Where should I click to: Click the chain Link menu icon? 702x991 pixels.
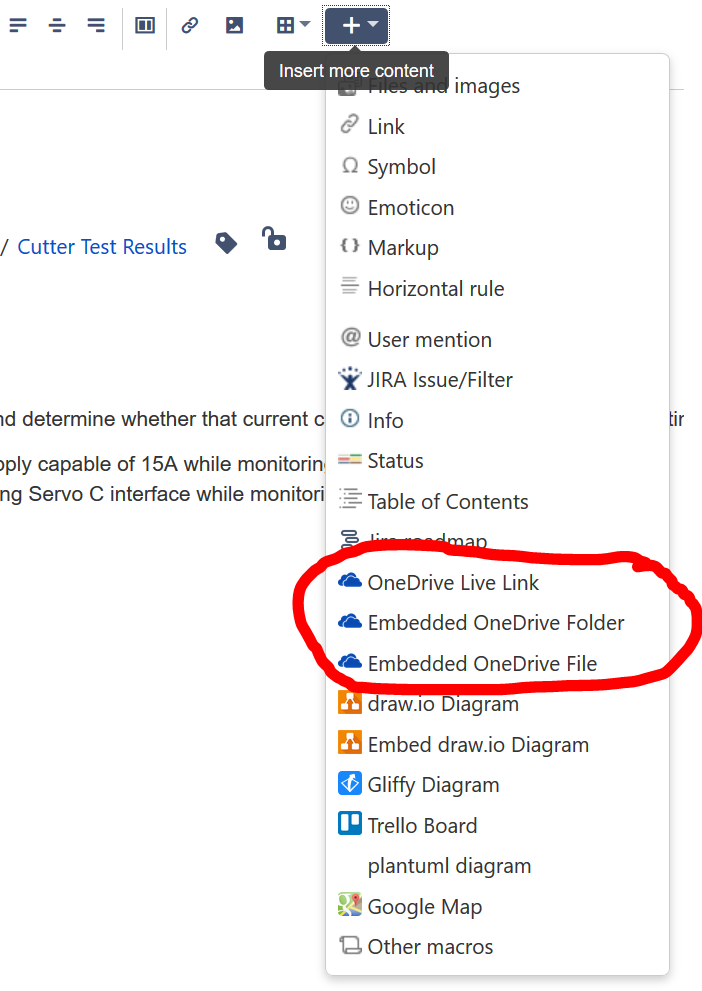pos(349,125)
